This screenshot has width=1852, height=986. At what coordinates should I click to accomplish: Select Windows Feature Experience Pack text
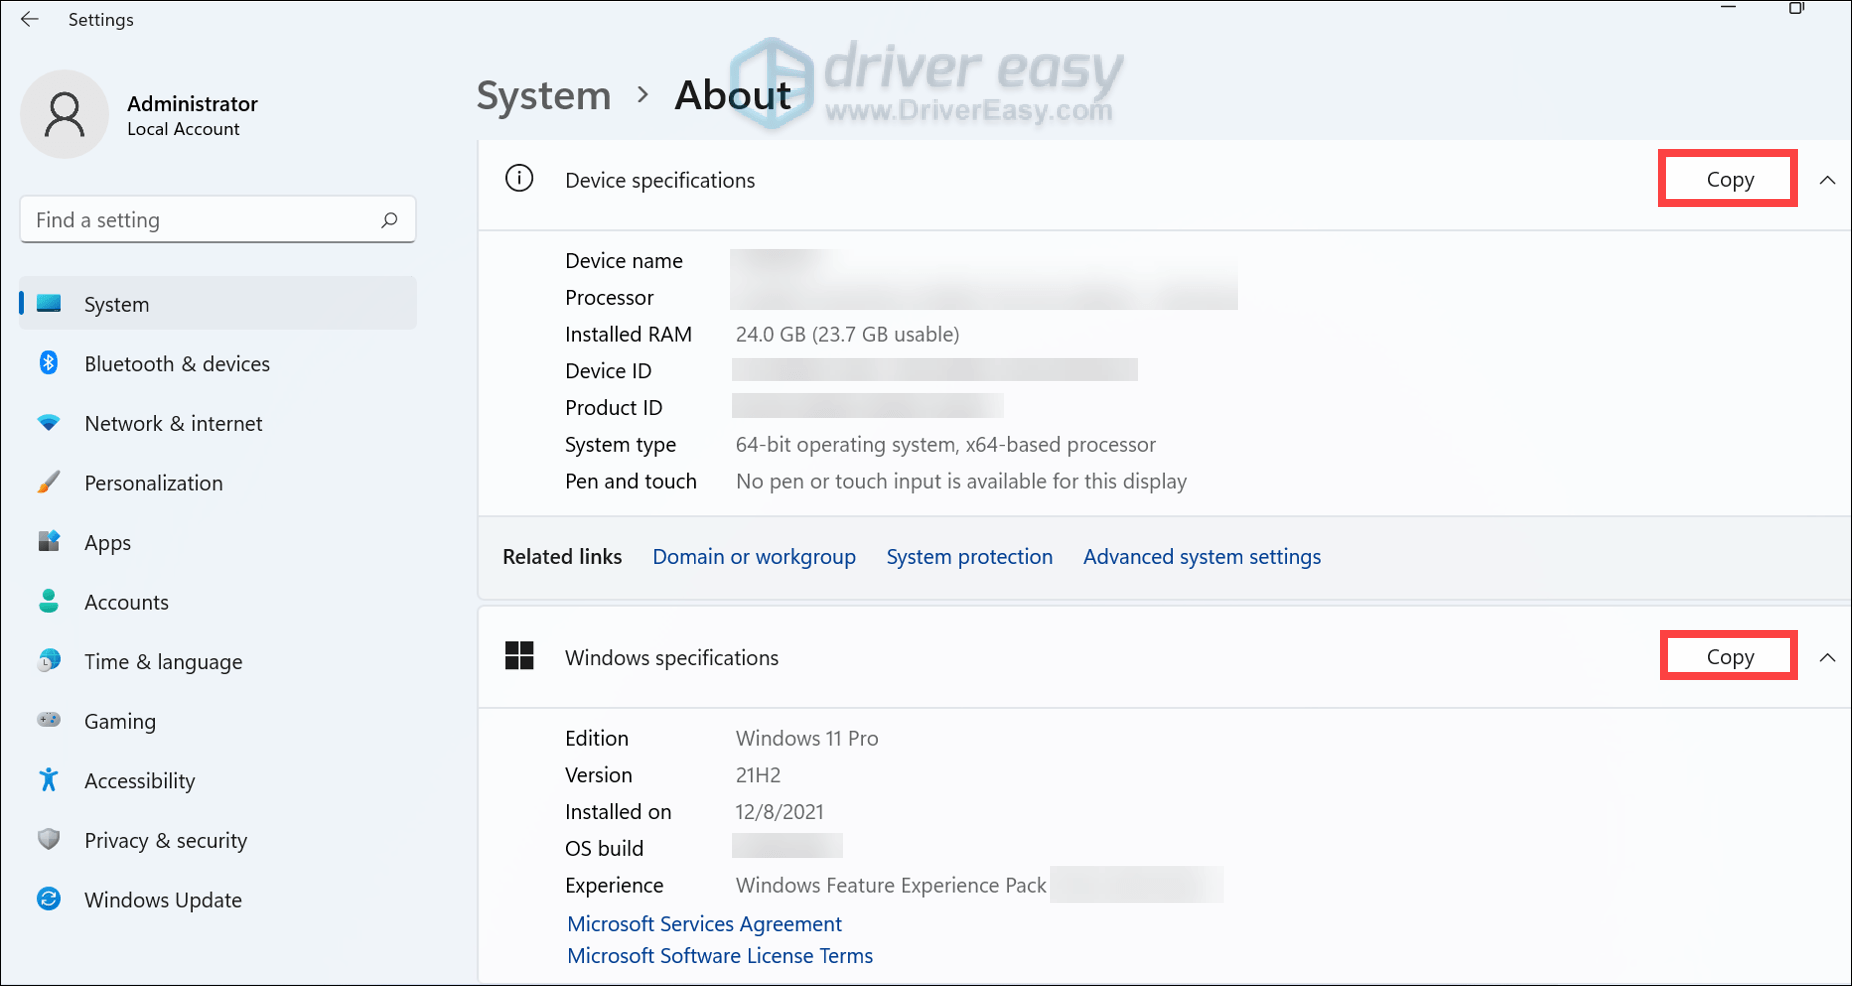click(x=891, y=886)
